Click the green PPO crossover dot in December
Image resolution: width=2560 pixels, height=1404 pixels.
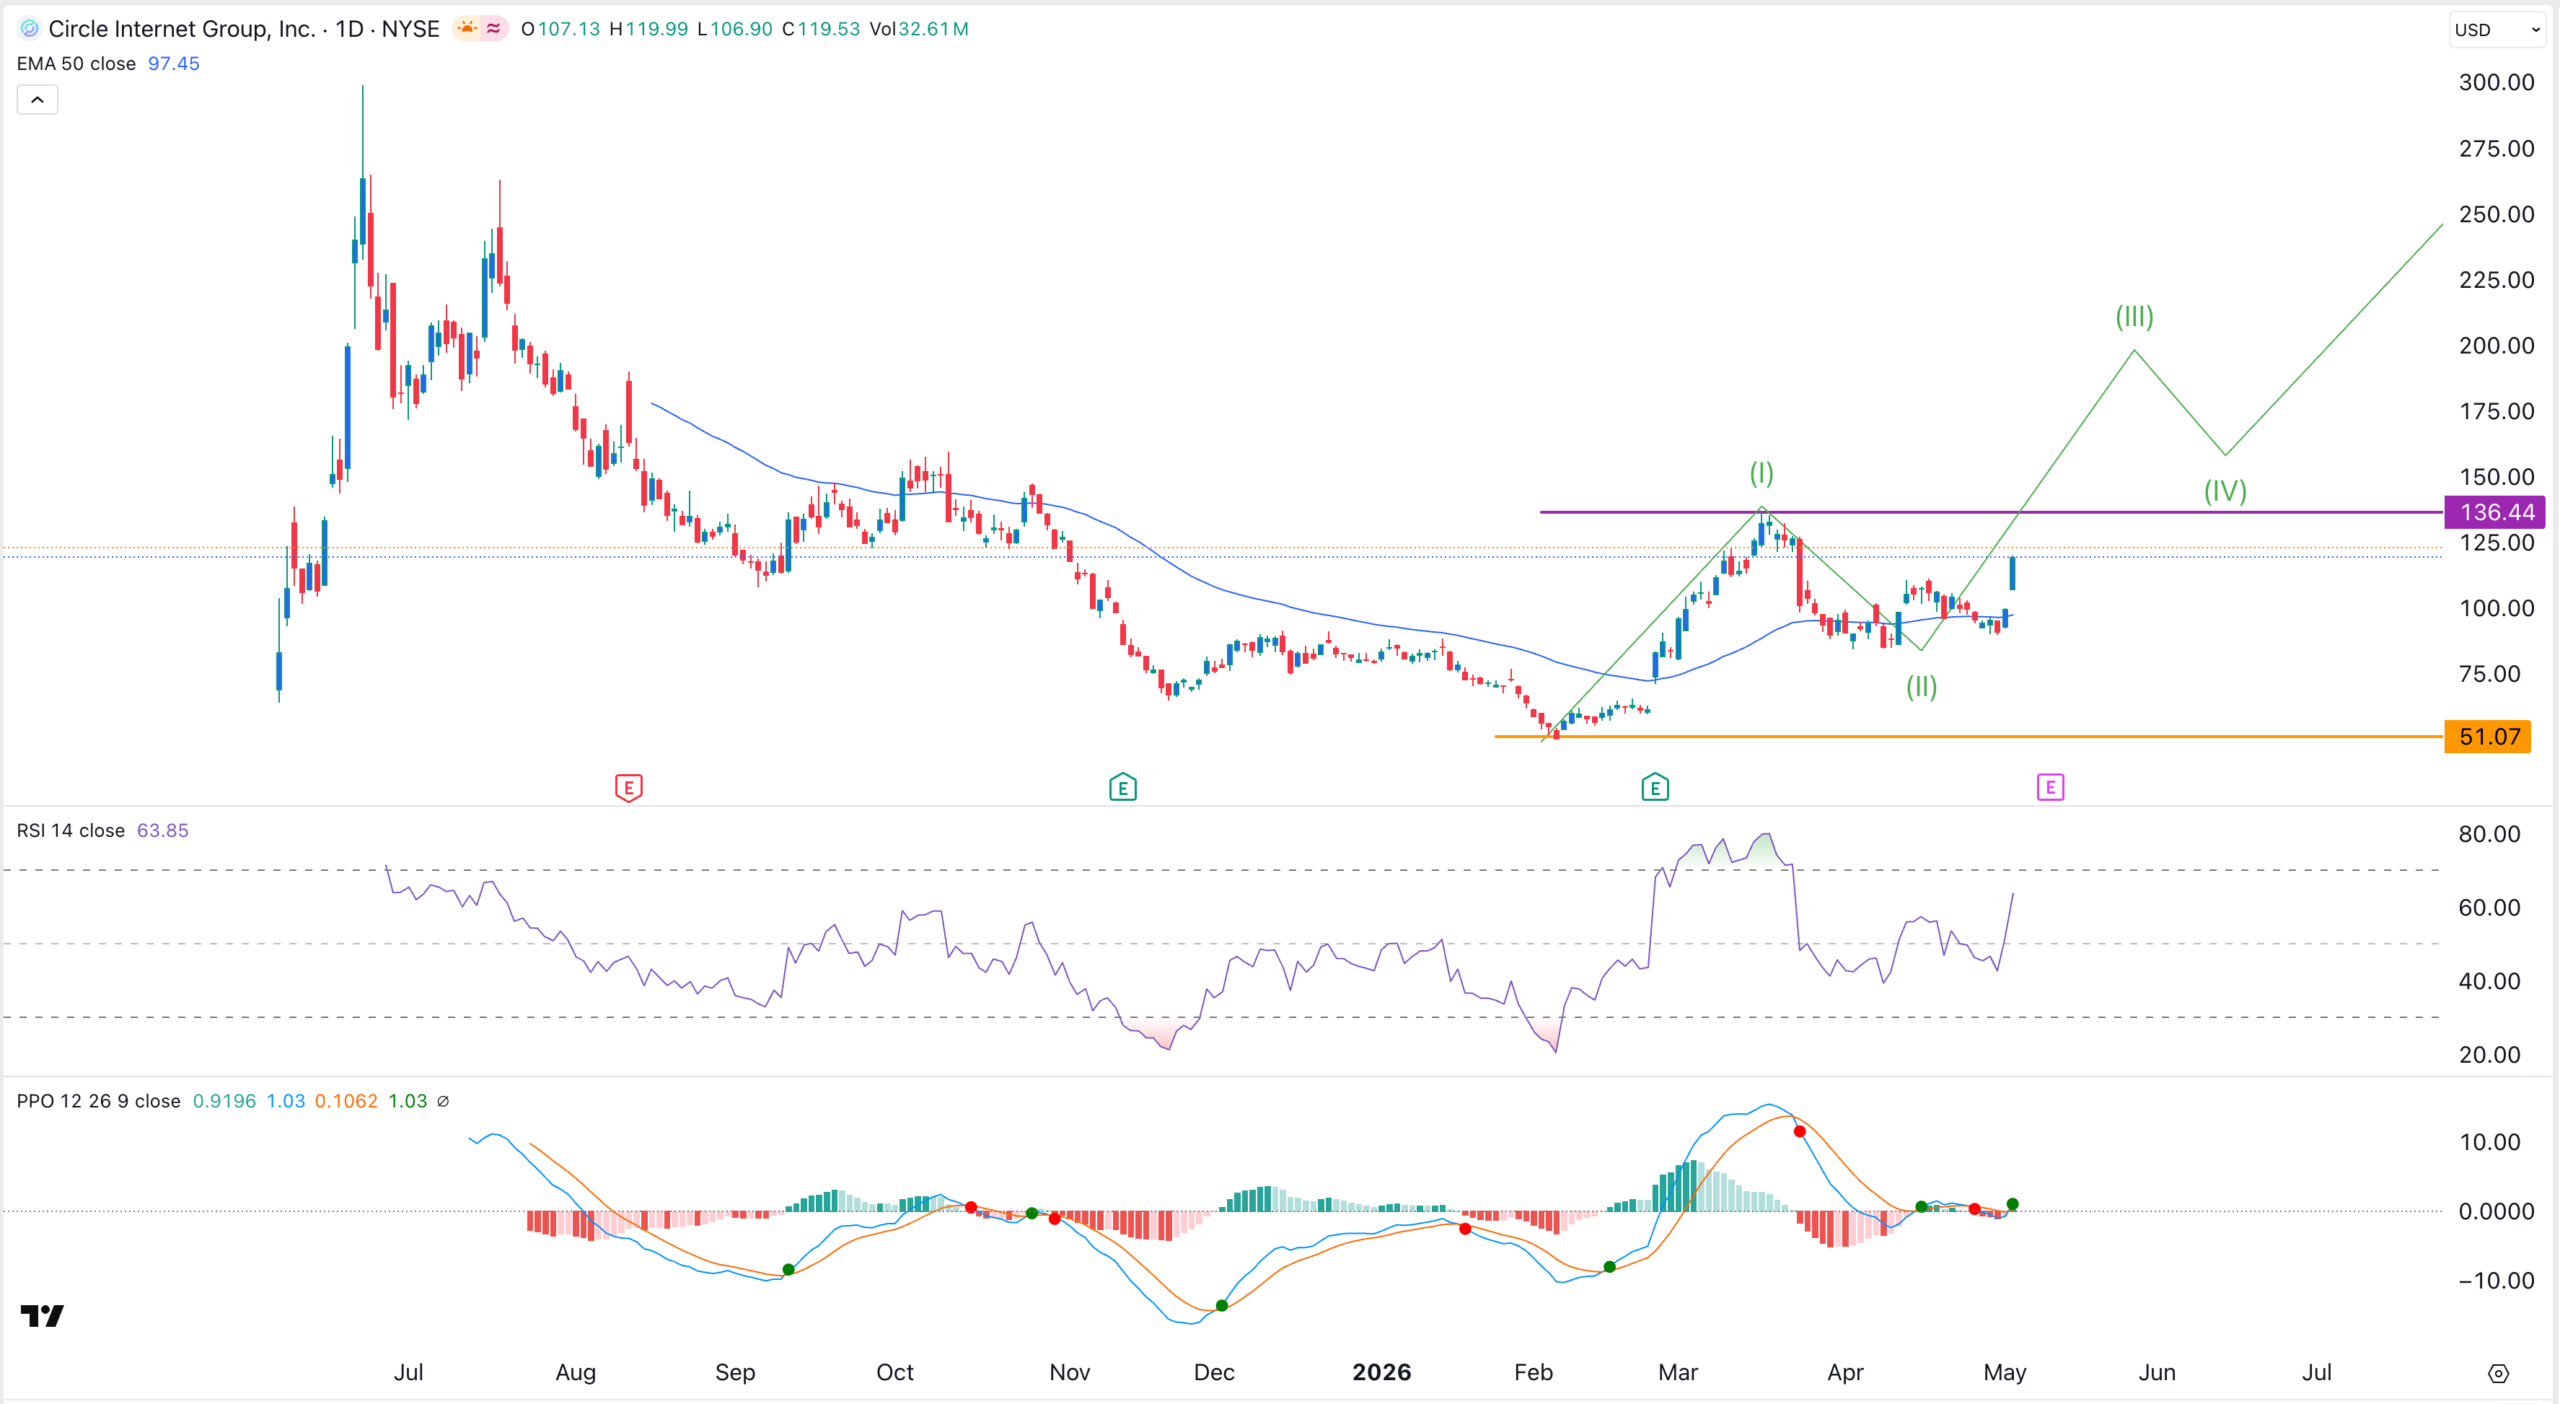point(1222,1306)
